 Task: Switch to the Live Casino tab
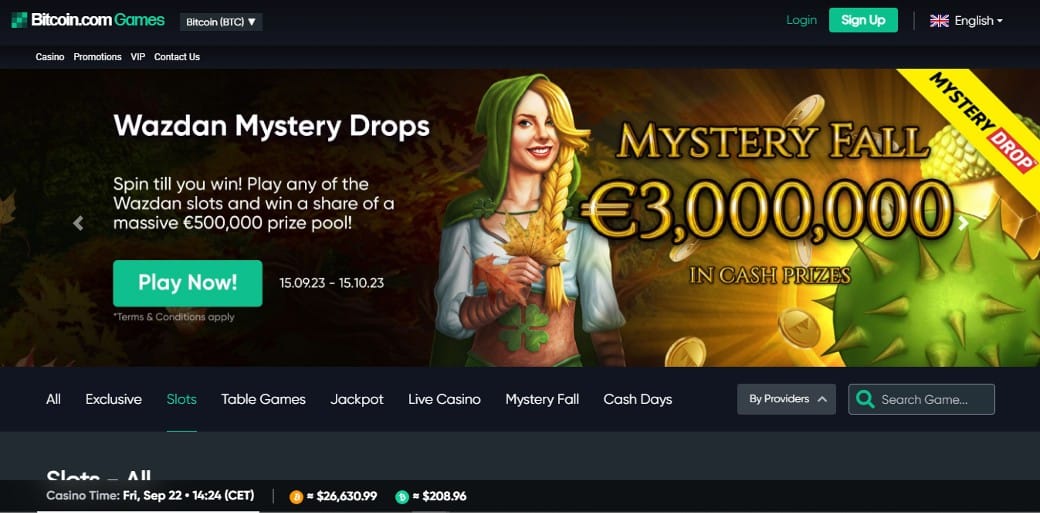[444, 400]
